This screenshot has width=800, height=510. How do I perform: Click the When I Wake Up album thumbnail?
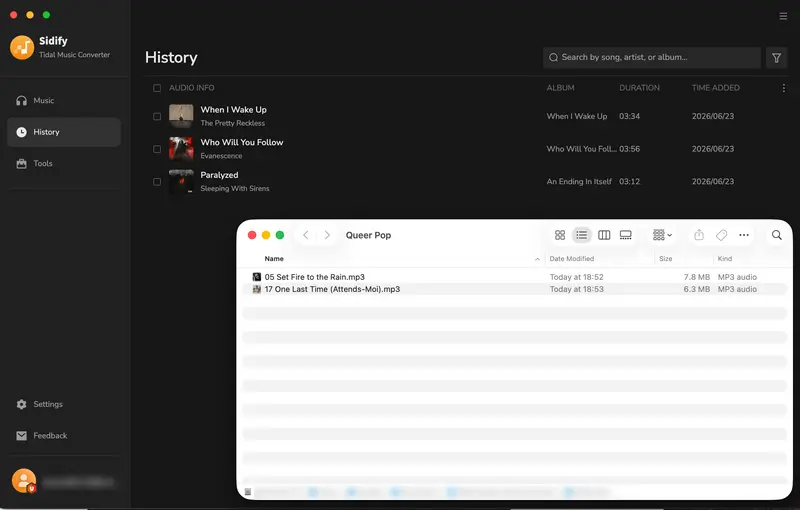[181, 116]
